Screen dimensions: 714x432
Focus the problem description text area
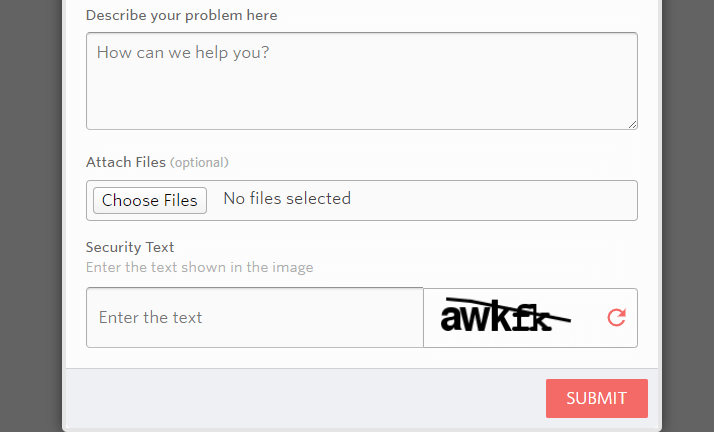coord(362,81)
